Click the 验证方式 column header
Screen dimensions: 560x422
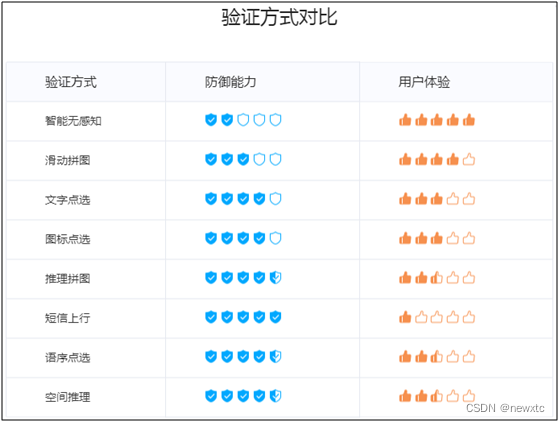point(71,82)
